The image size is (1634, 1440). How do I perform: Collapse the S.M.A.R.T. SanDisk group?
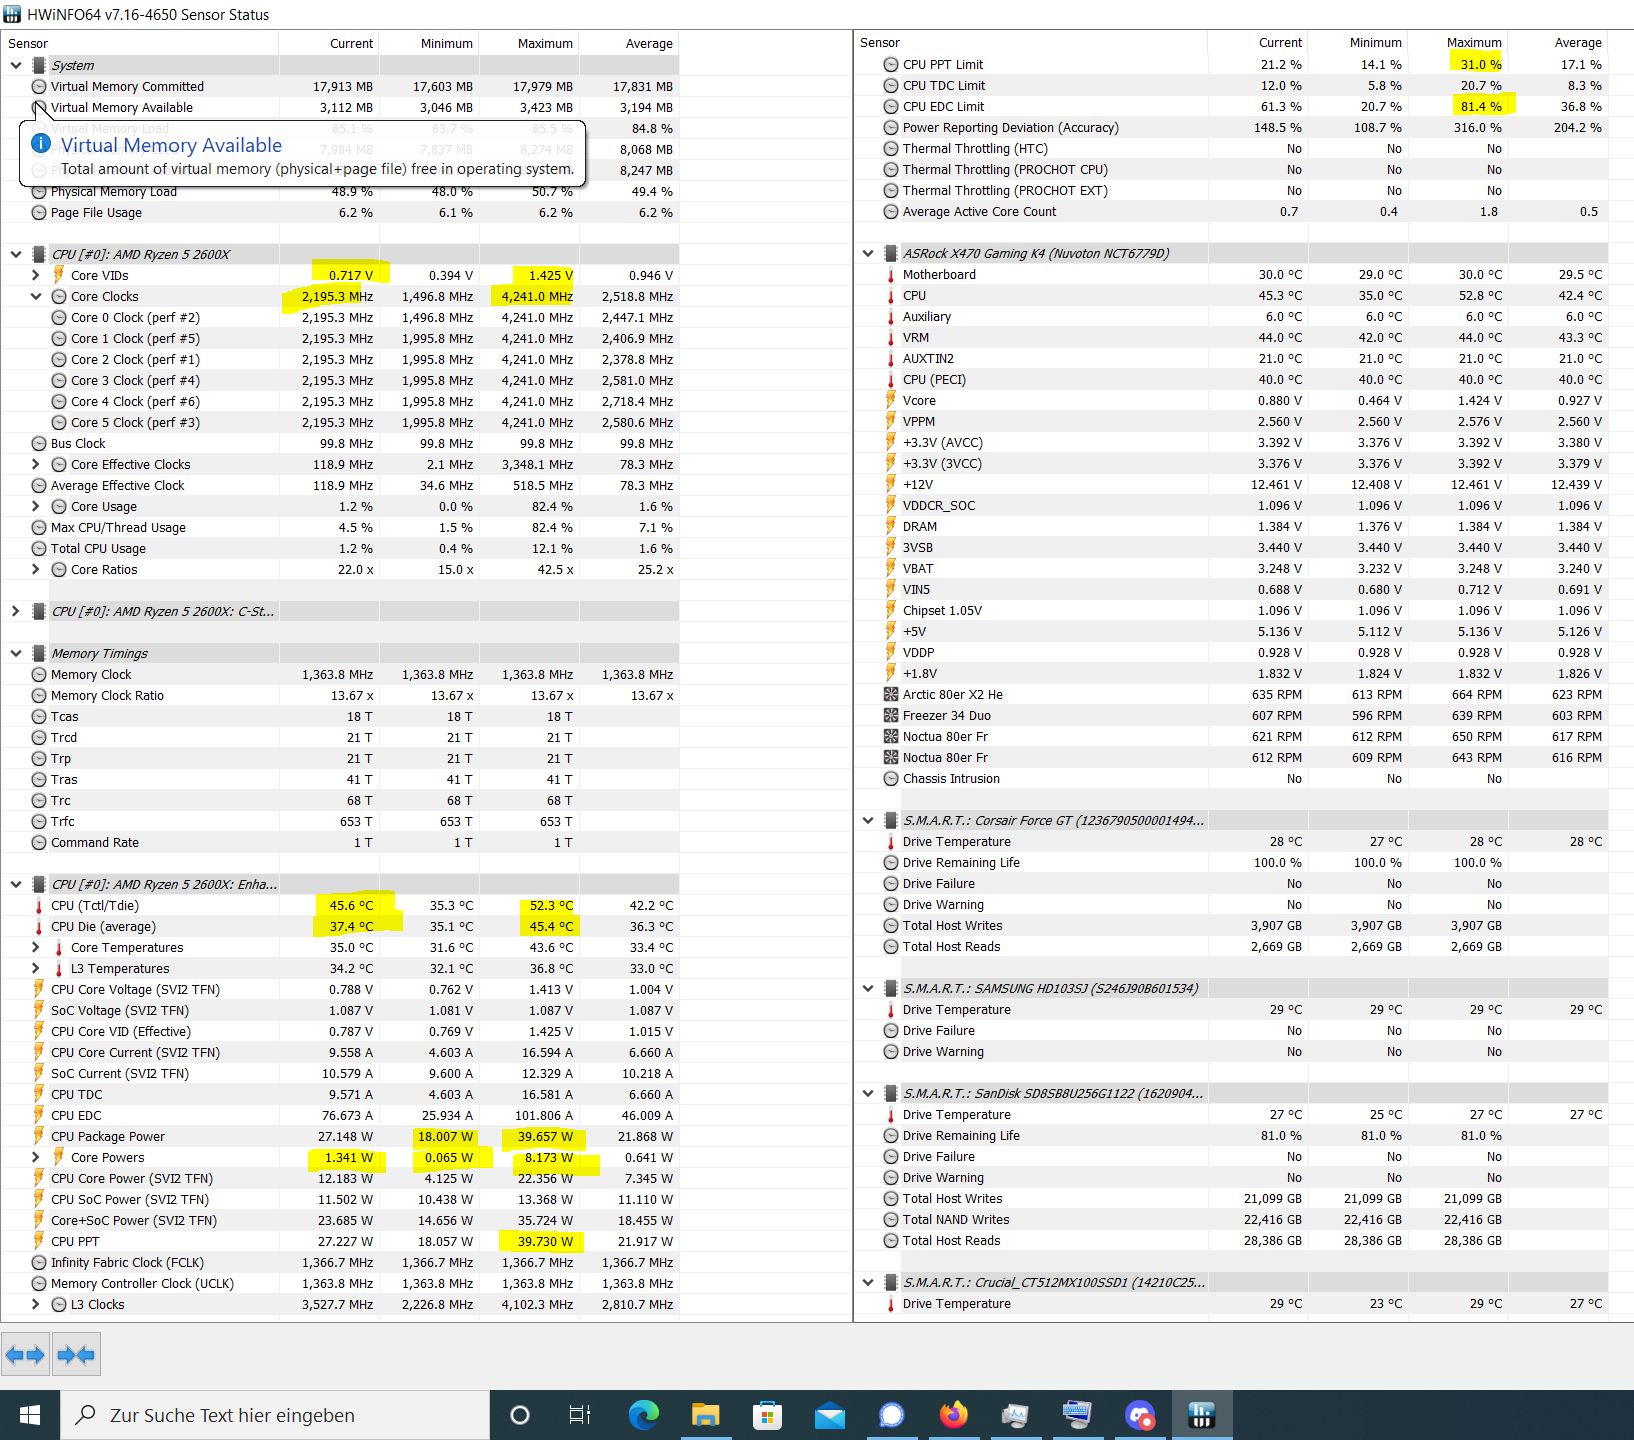point(868,1093)
